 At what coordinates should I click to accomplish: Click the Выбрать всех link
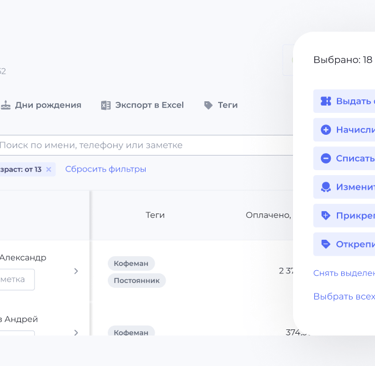pyautogui.click(x=344, y=296)
